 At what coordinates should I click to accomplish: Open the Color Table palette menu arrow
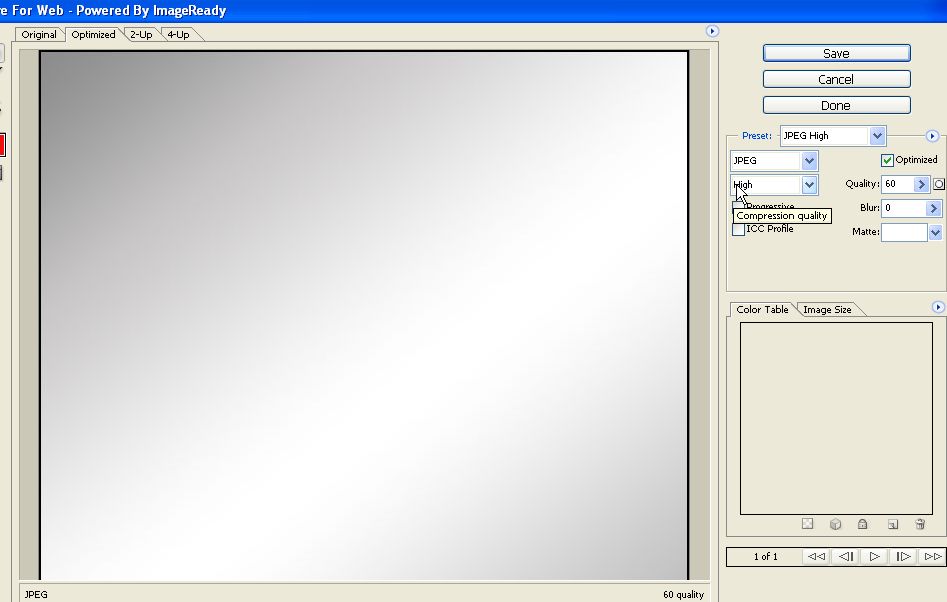coord(938,307)
